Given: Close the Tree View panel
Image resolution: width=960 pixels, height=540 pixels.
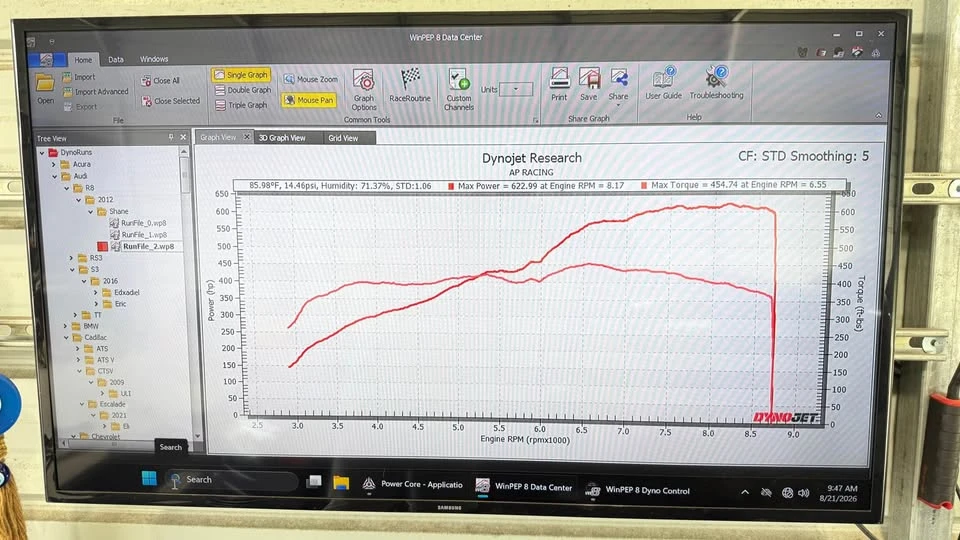Looking at the screenshot, I should click(x=183, y=138).
